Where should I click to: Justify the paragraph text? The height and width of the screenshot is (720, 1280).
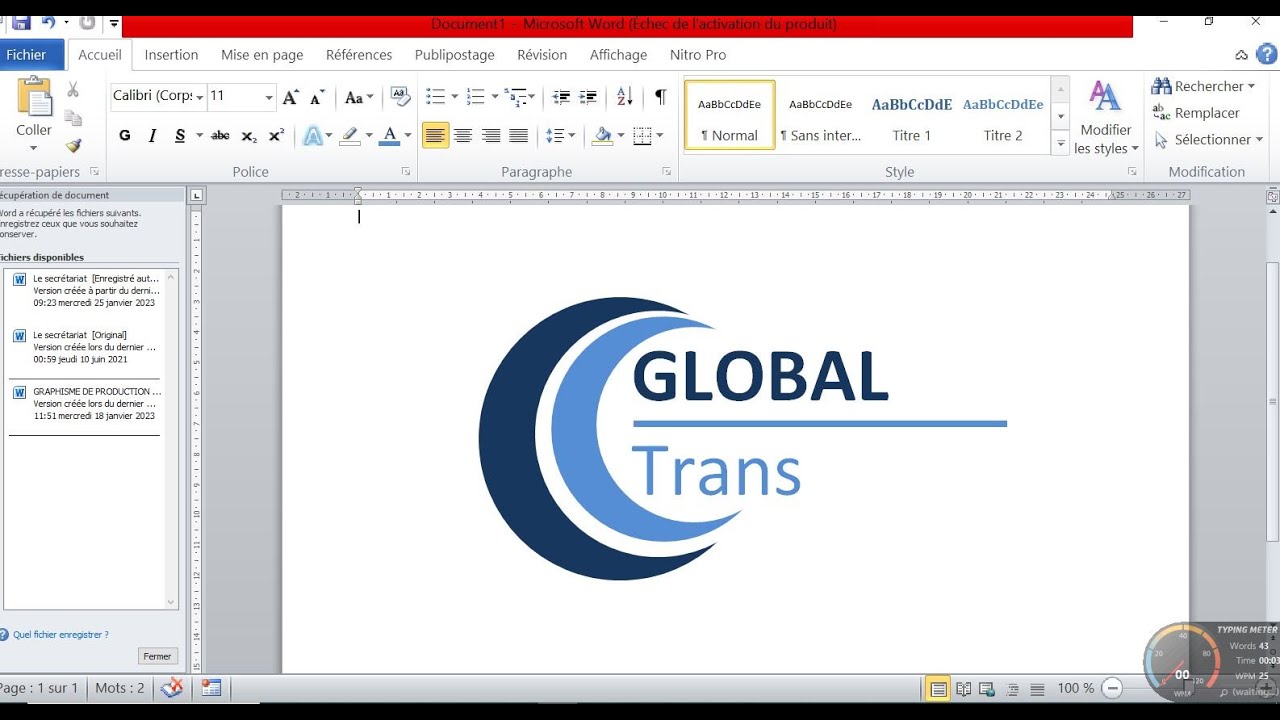518,135
